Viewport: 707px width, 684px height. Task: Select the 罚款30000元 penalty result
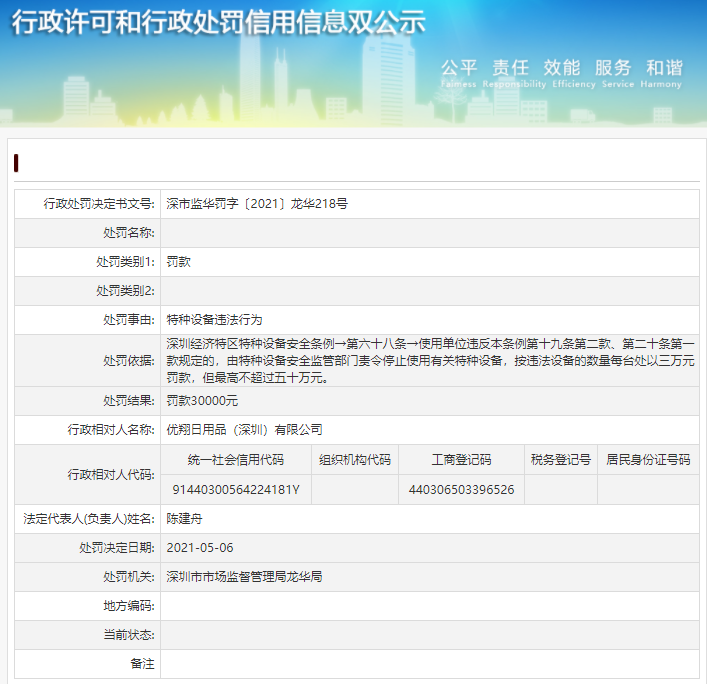202,400
